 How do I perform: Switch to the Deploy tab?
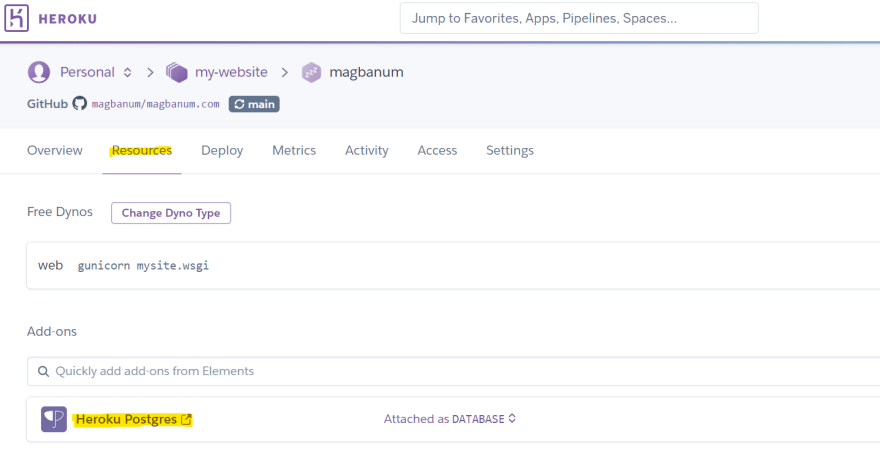tap(222, 150)
